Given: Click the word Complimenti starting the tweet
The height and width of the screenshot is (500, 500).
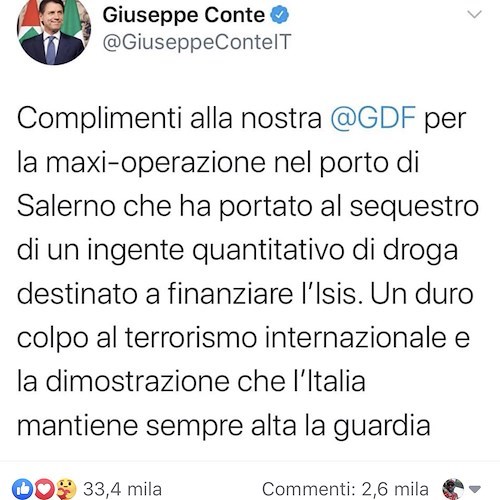Looking at the screenshot, I should pos(99,119).
